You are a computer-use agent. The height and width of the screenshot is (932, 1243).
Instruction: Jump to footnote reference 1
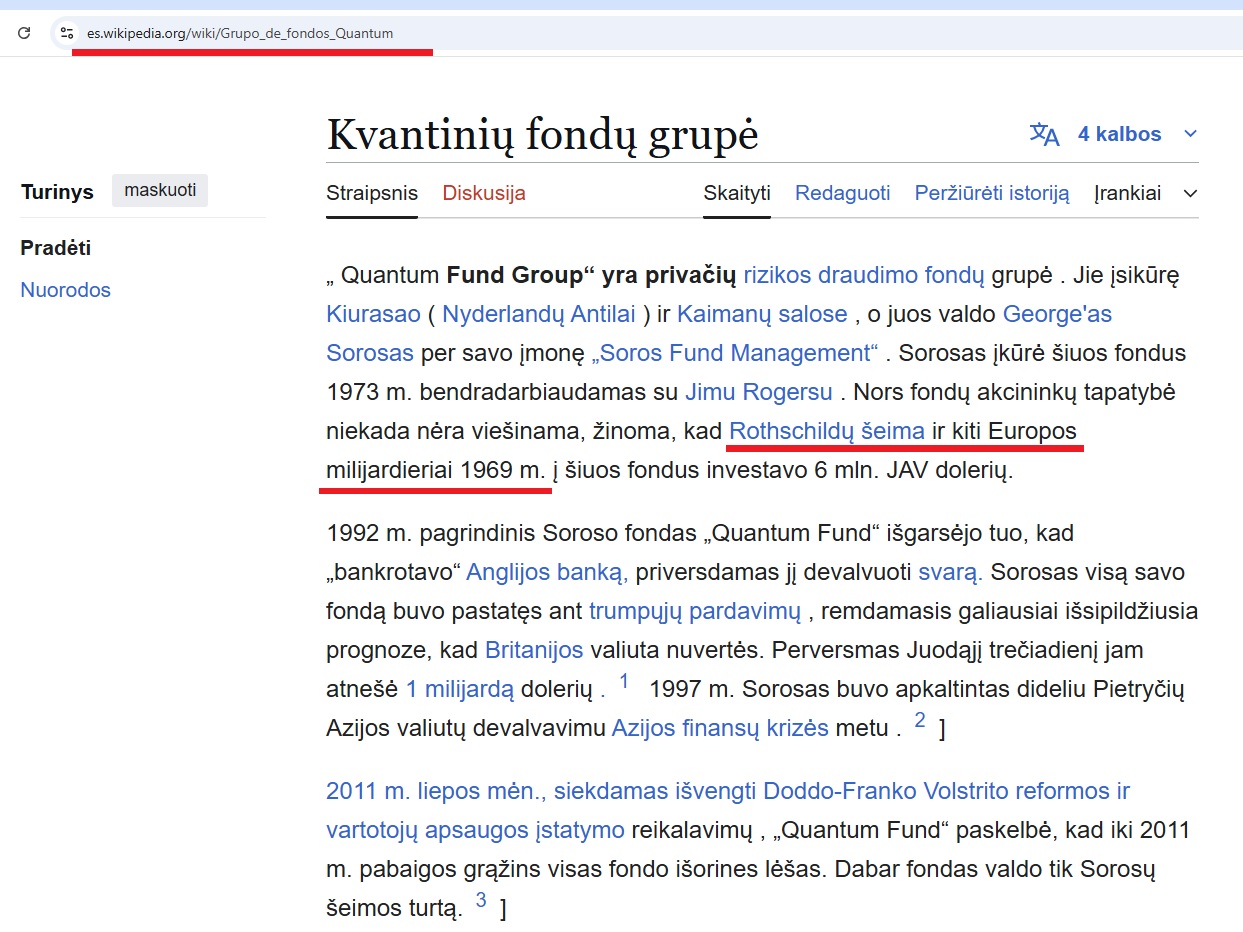[x=625, y=681]
